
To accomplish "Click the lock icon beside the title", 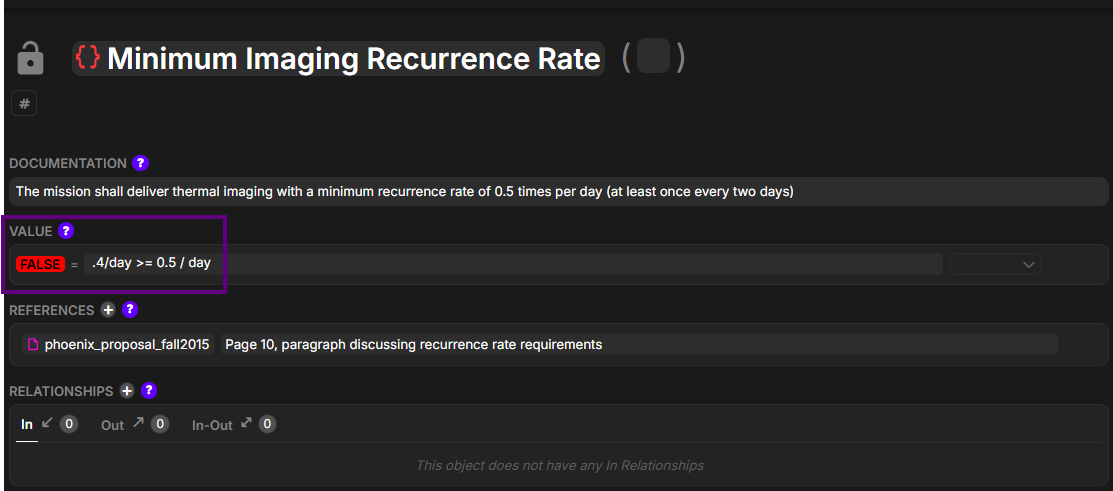I will 31,58.
